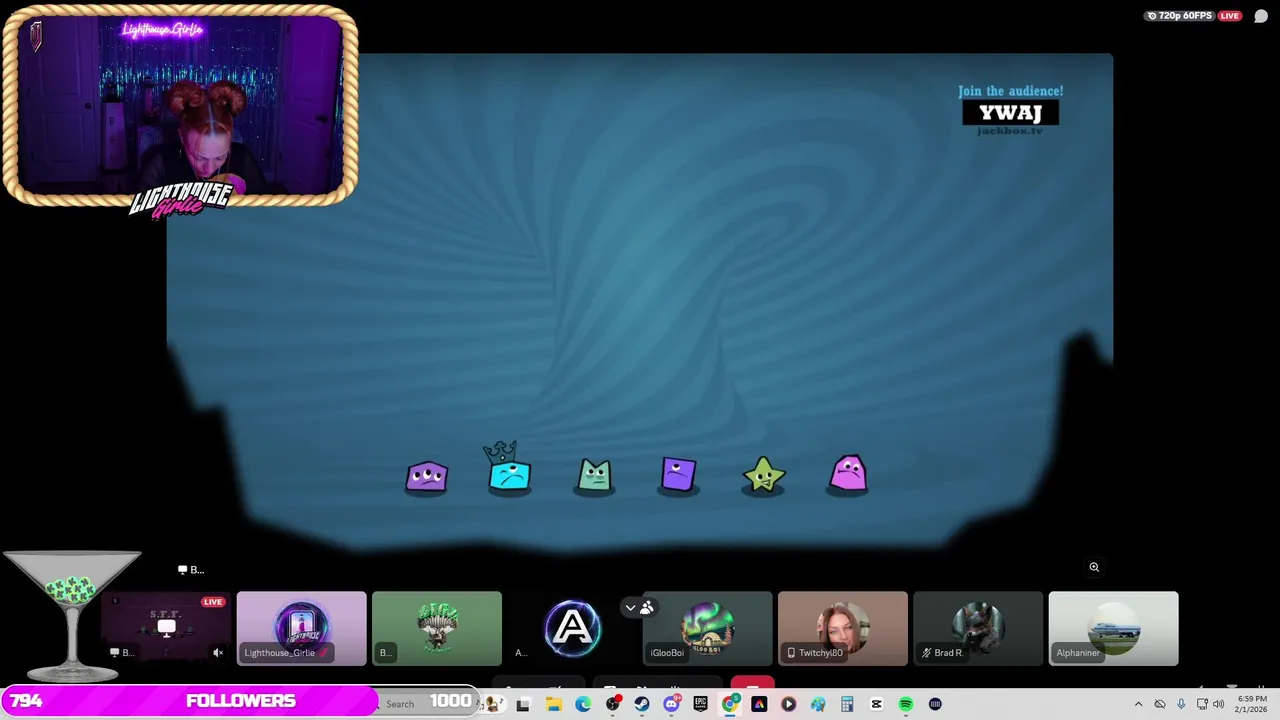Open CapCut from the taskbar
This screenshot has height=720, width=1280.
876,704
